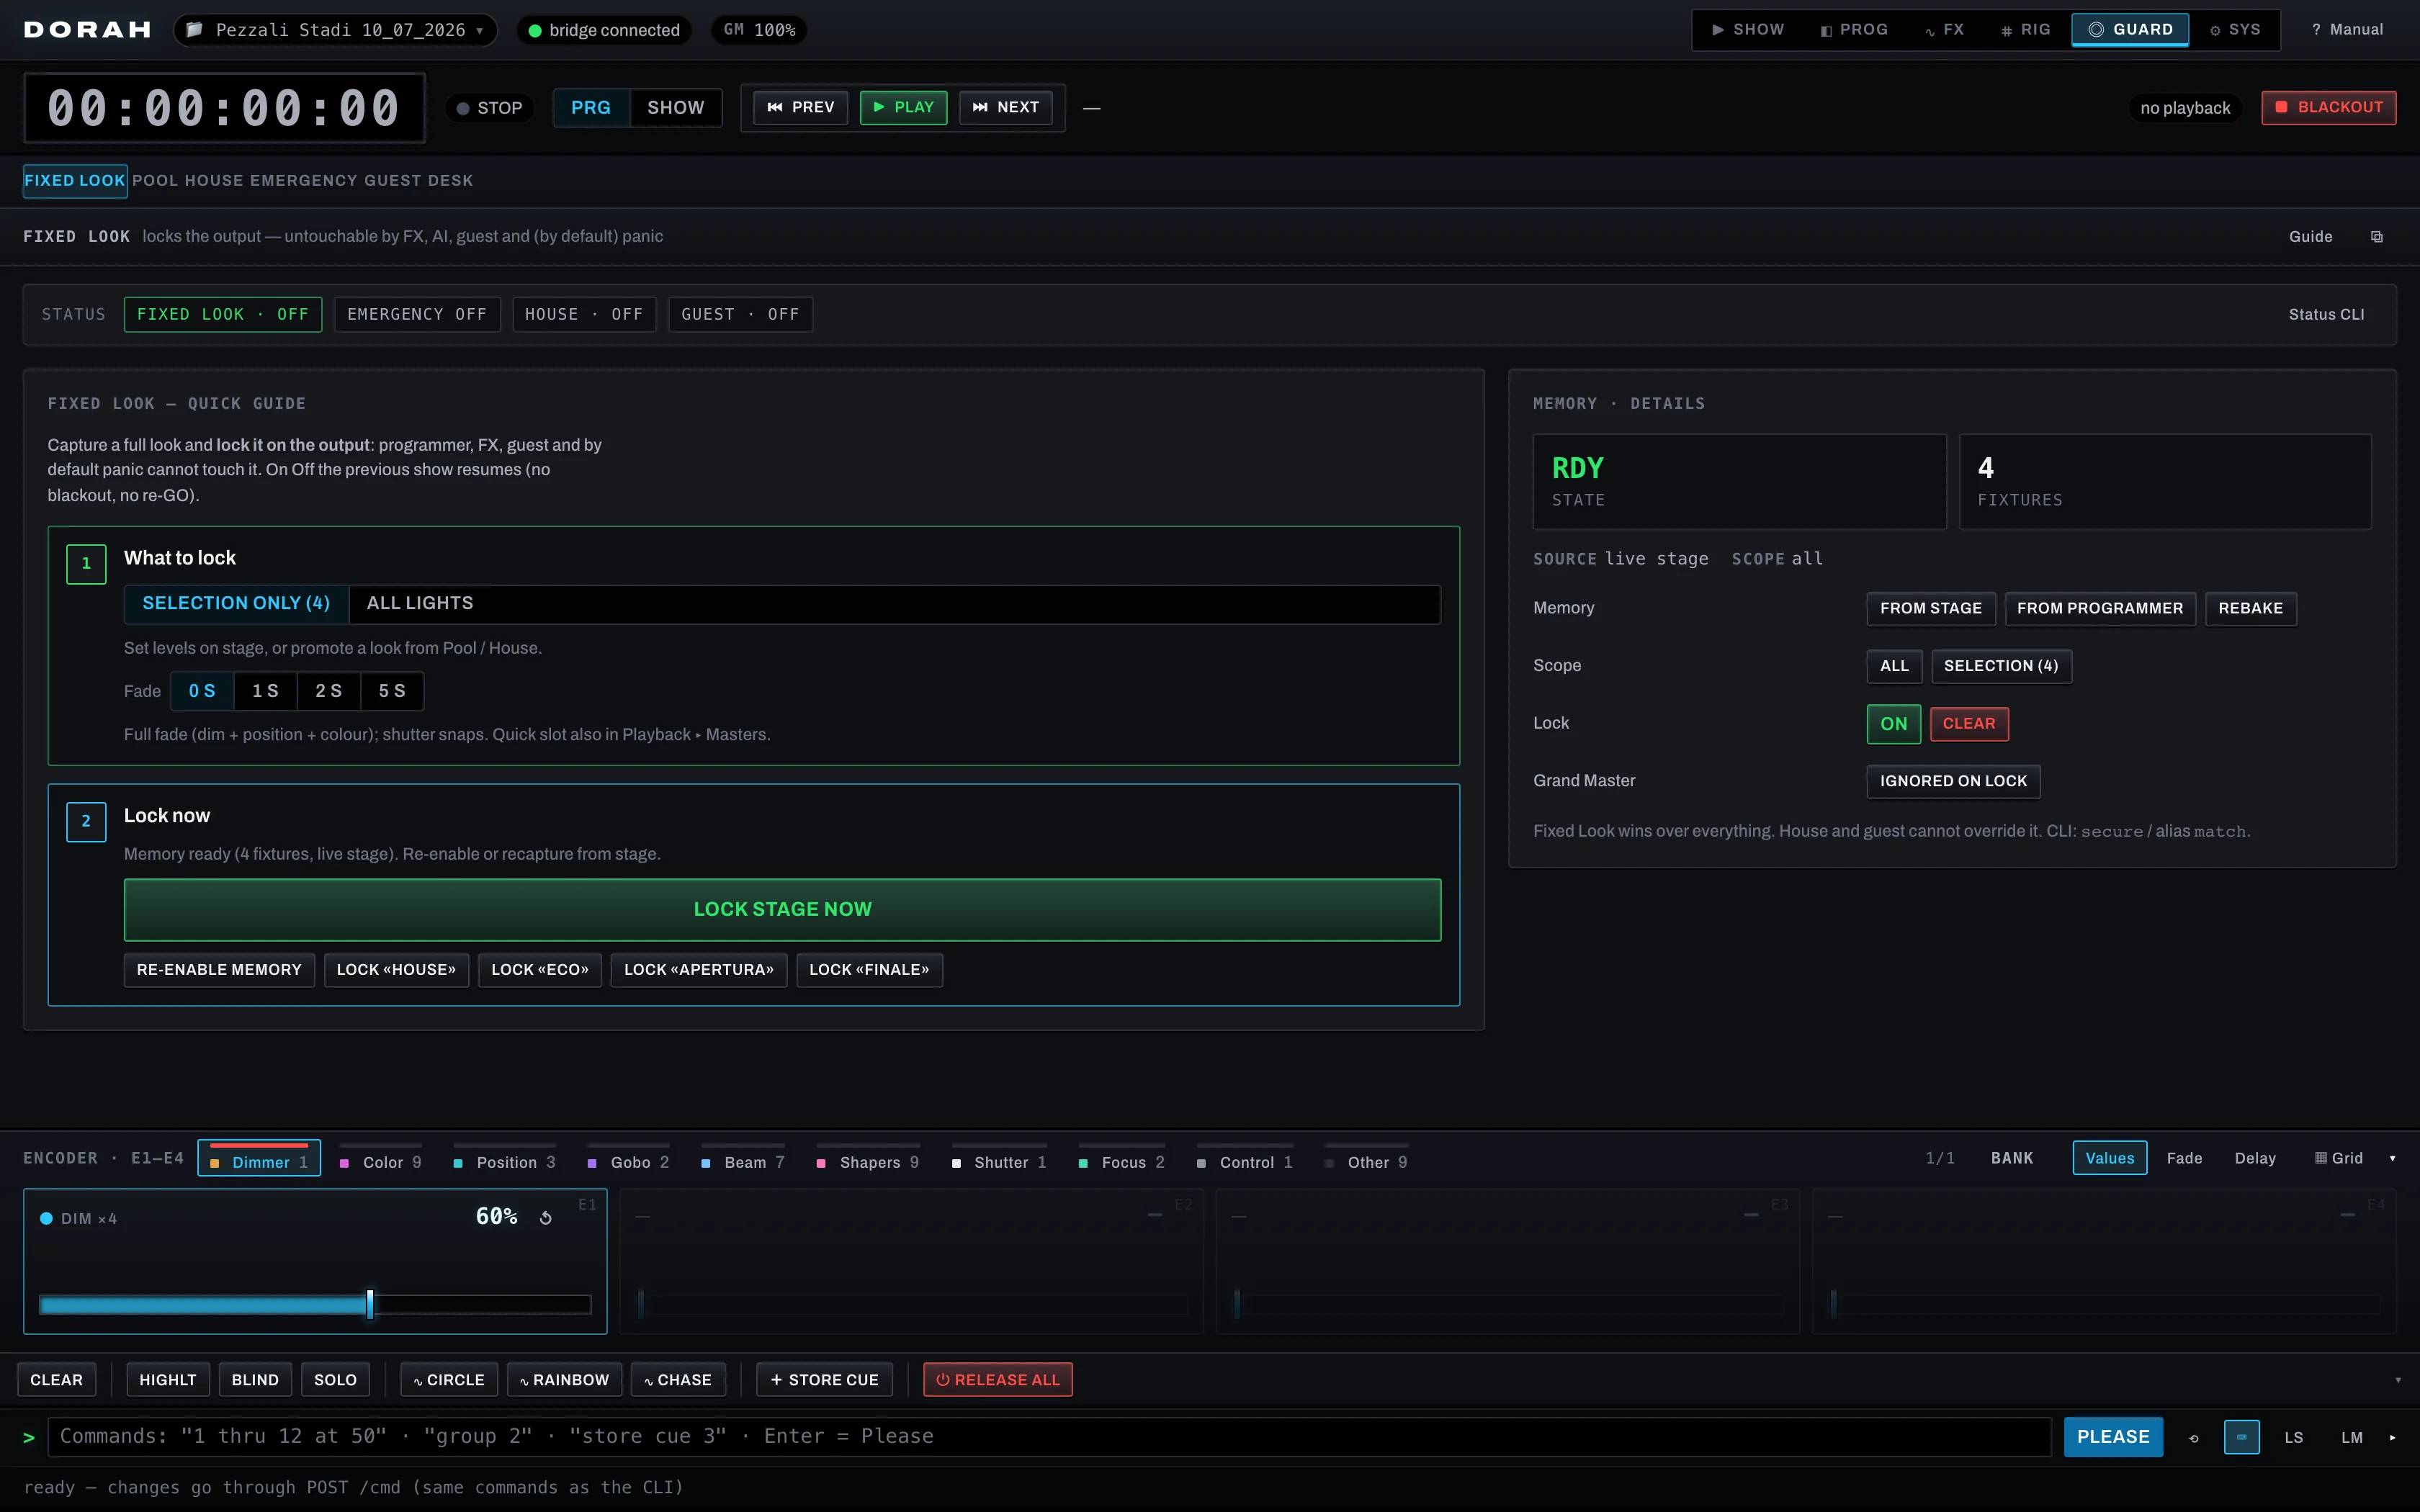Reset the DIM 60% encoder value
Image resolution: width=2420 pixels, height=1512 pixels.
click(546, 1218)
